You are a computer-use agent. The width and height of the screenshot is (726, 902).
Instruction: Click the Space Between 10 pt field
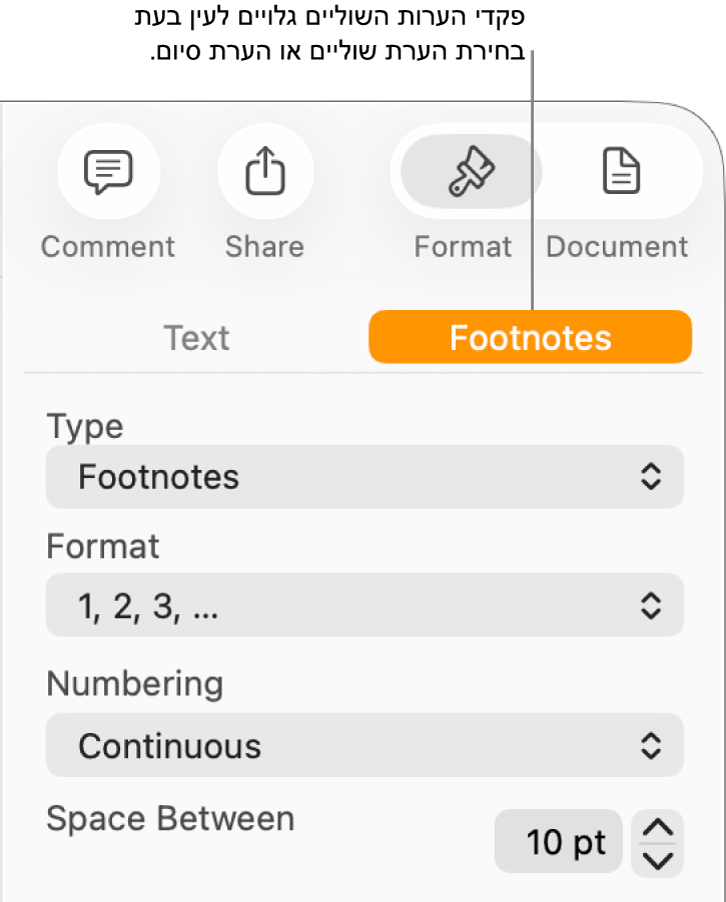pyautogui.click(x=558, y=842)
